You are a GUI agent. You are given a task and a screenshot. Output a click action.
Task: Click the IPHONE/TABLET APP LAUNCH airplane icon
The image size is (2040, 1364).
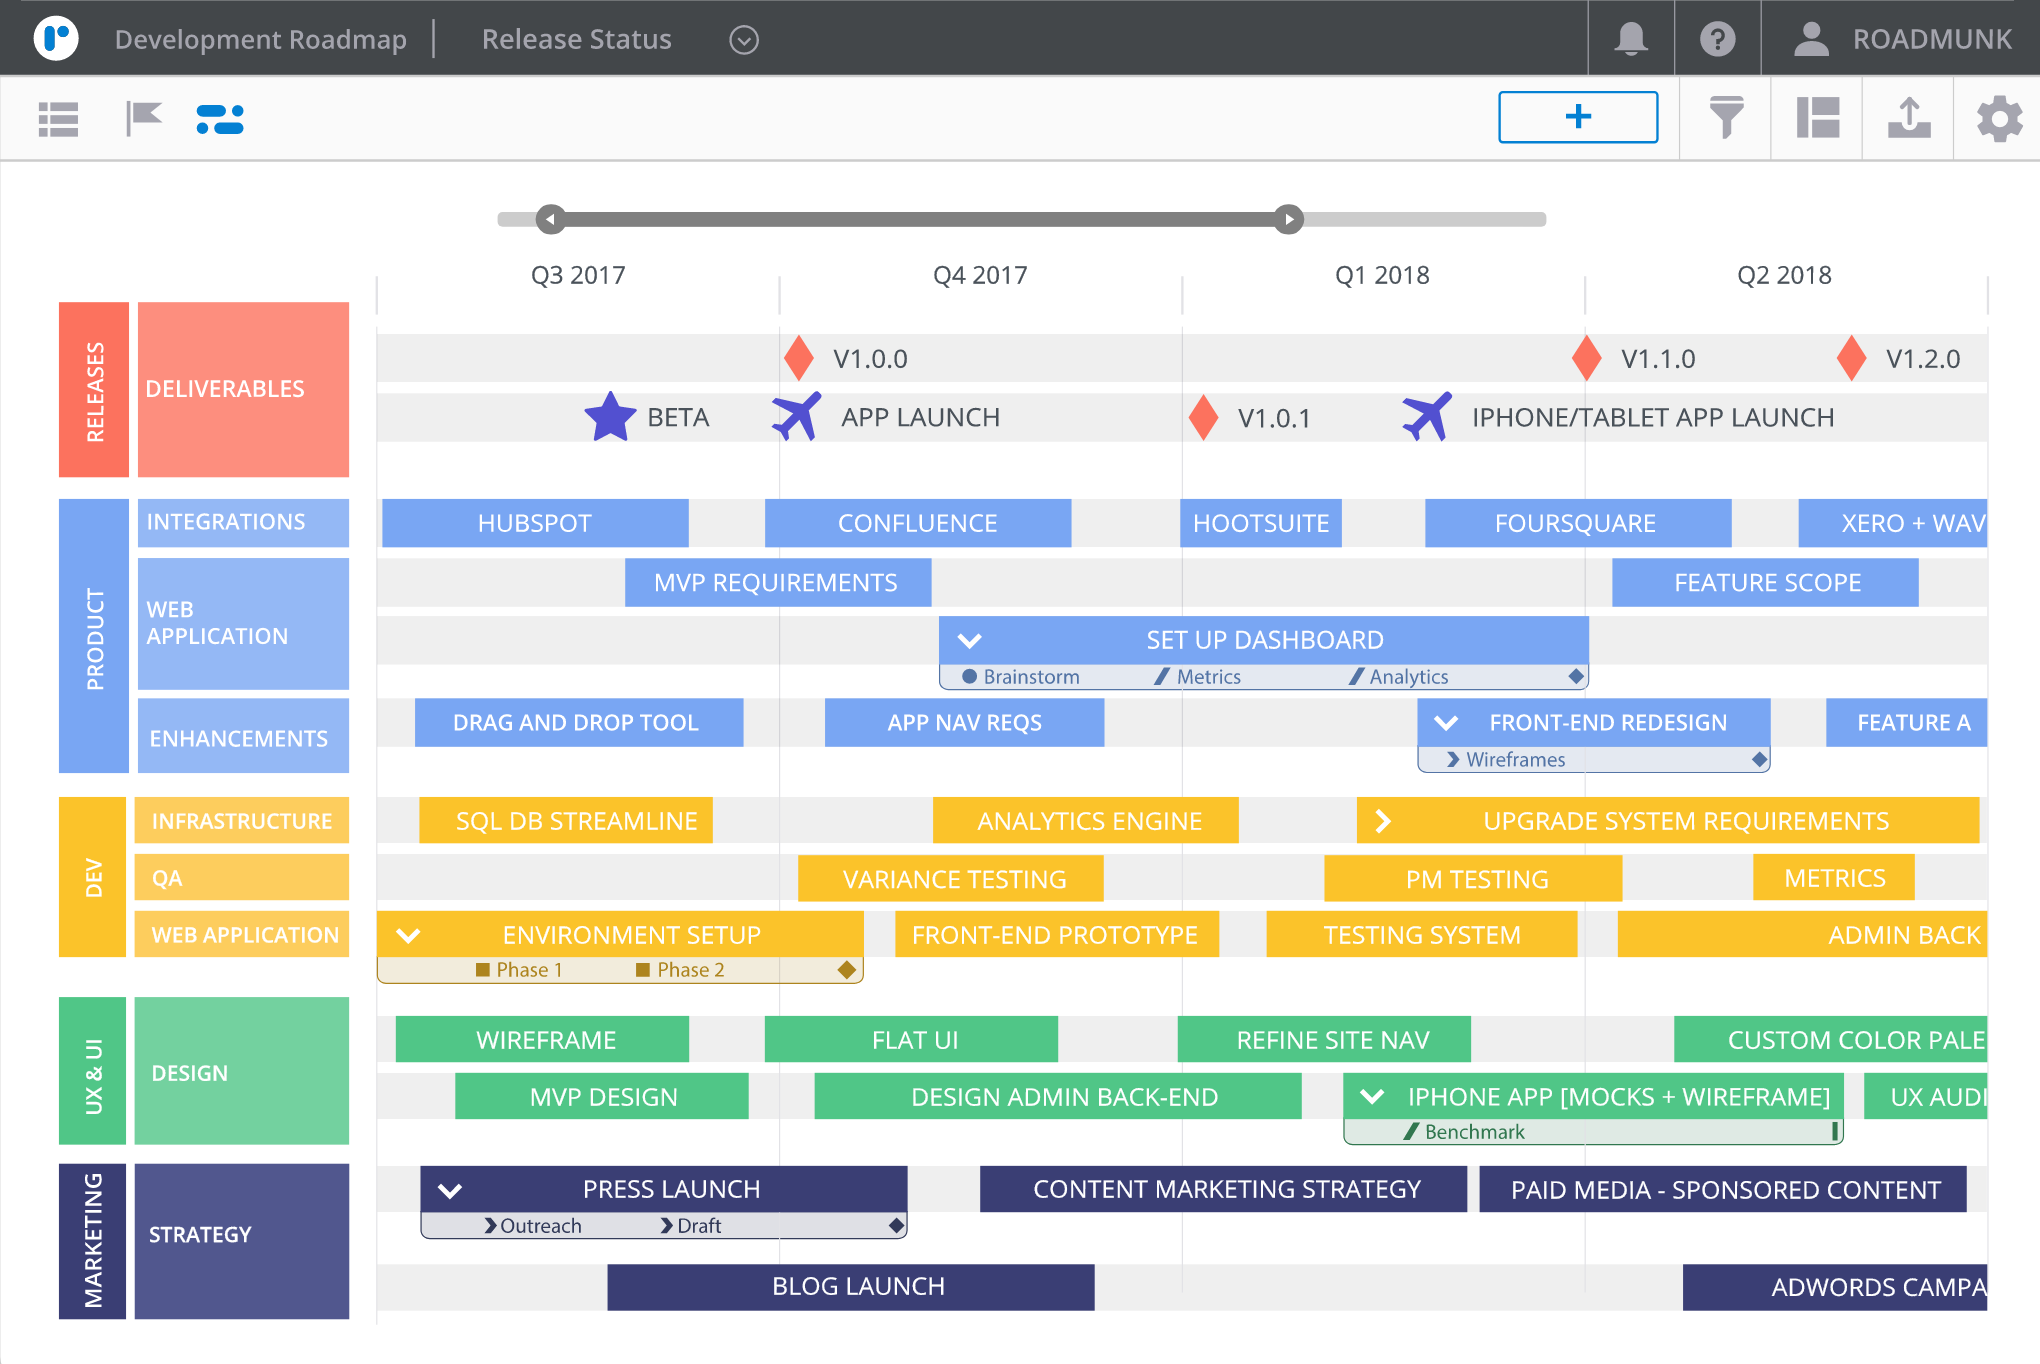pos(1427,416)
